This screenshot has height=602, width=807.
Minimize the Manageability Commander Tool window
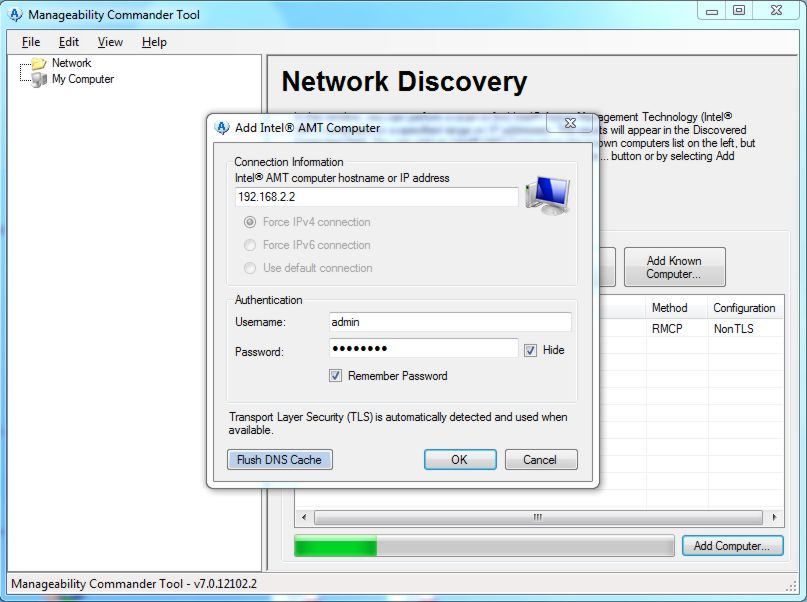coord(712,10)
